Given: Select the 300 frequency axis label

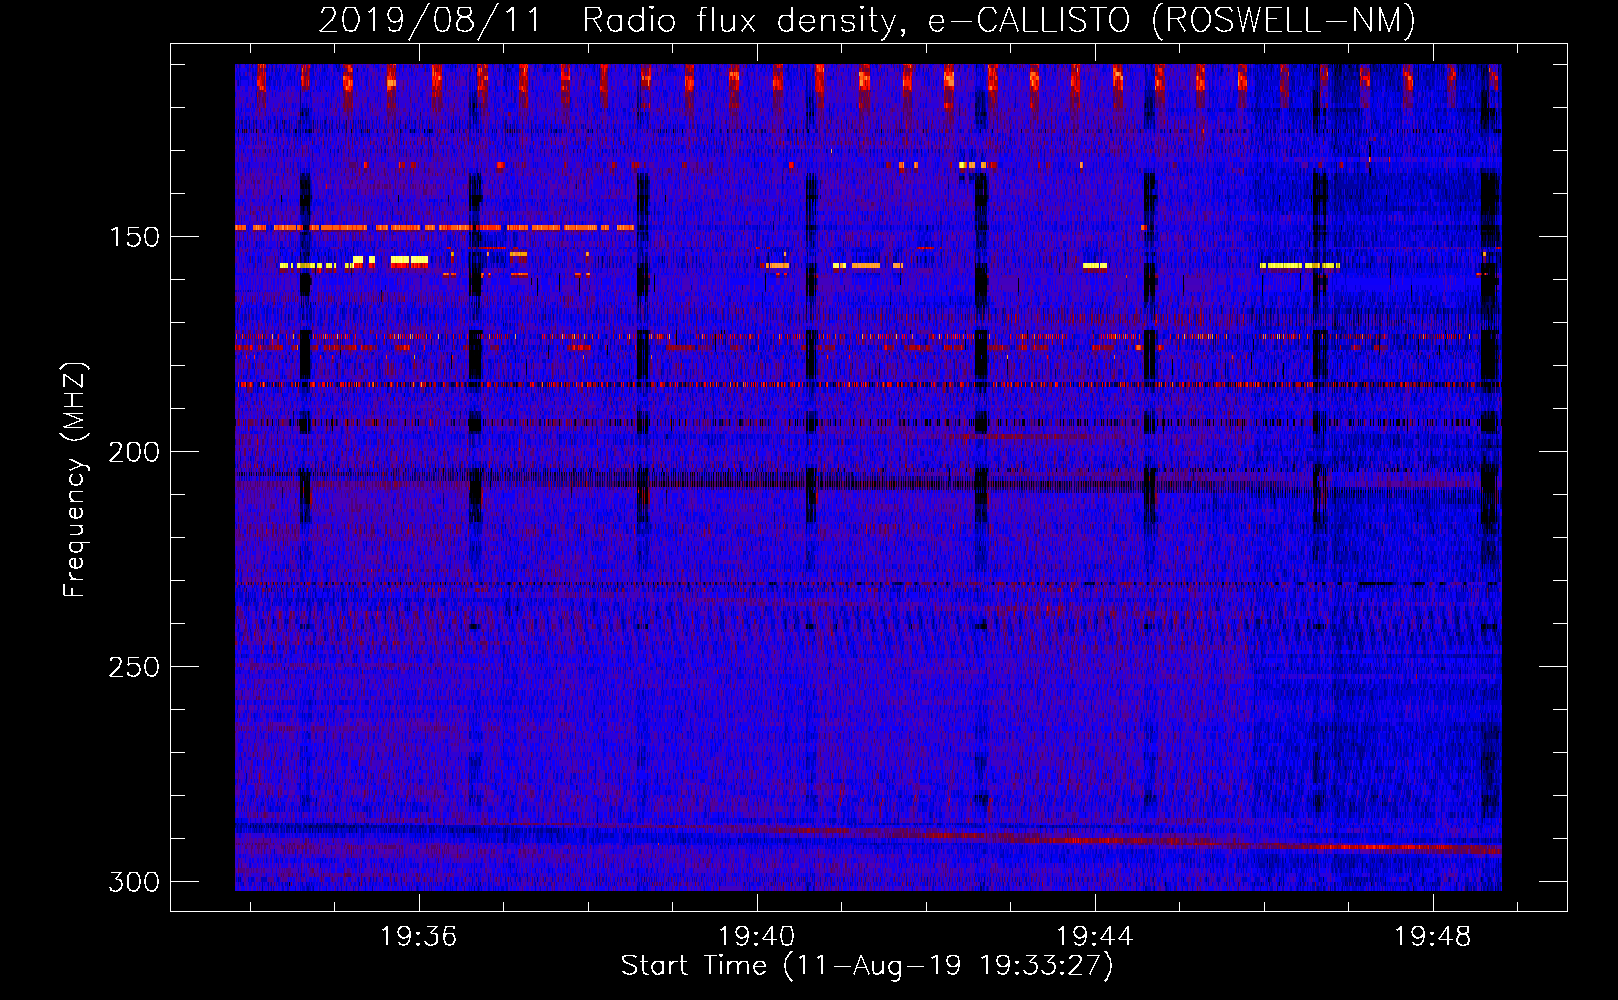Looking at the screenshot, I should pyautogui.click(x=134, y=882).
